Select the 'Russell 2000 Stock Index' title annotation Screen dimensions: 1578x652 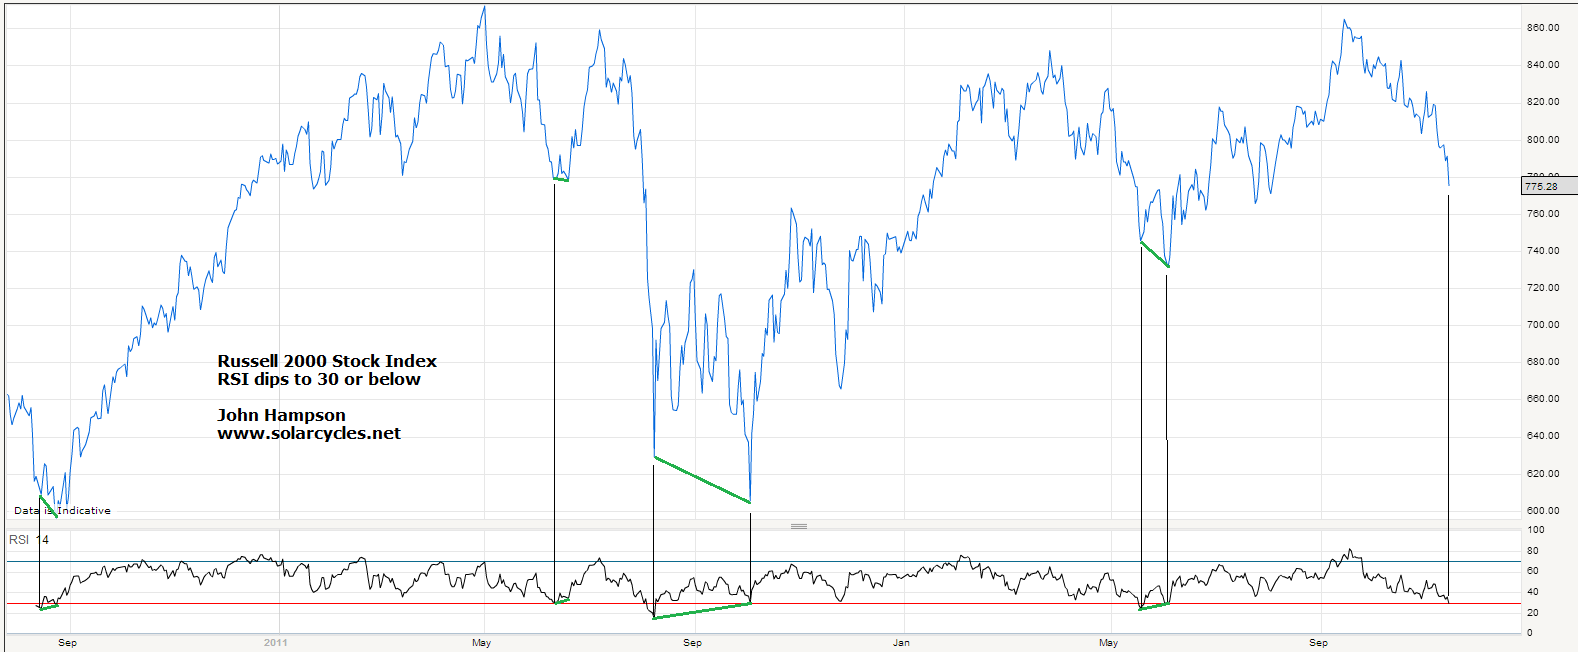pos(327,361)
